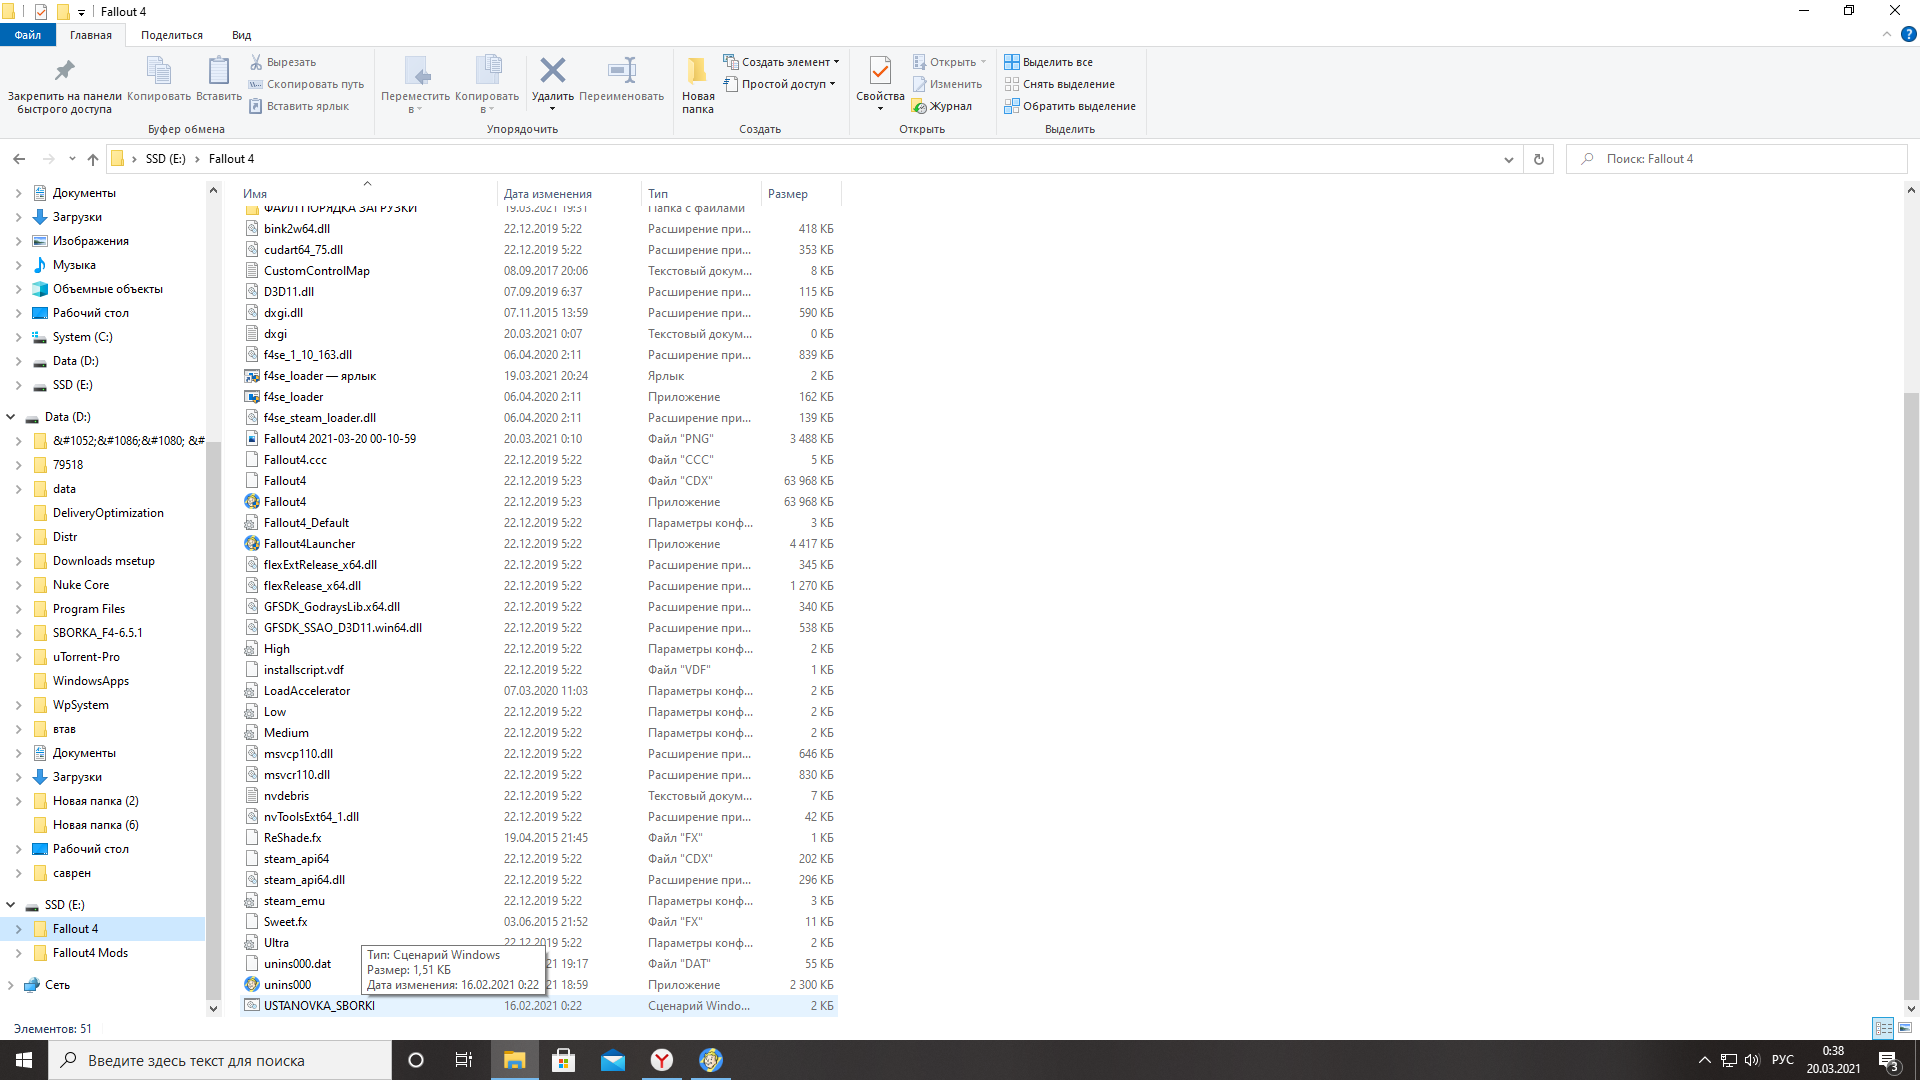Click the Delete (Удалить) ribbon icon

tap(552, 72)
